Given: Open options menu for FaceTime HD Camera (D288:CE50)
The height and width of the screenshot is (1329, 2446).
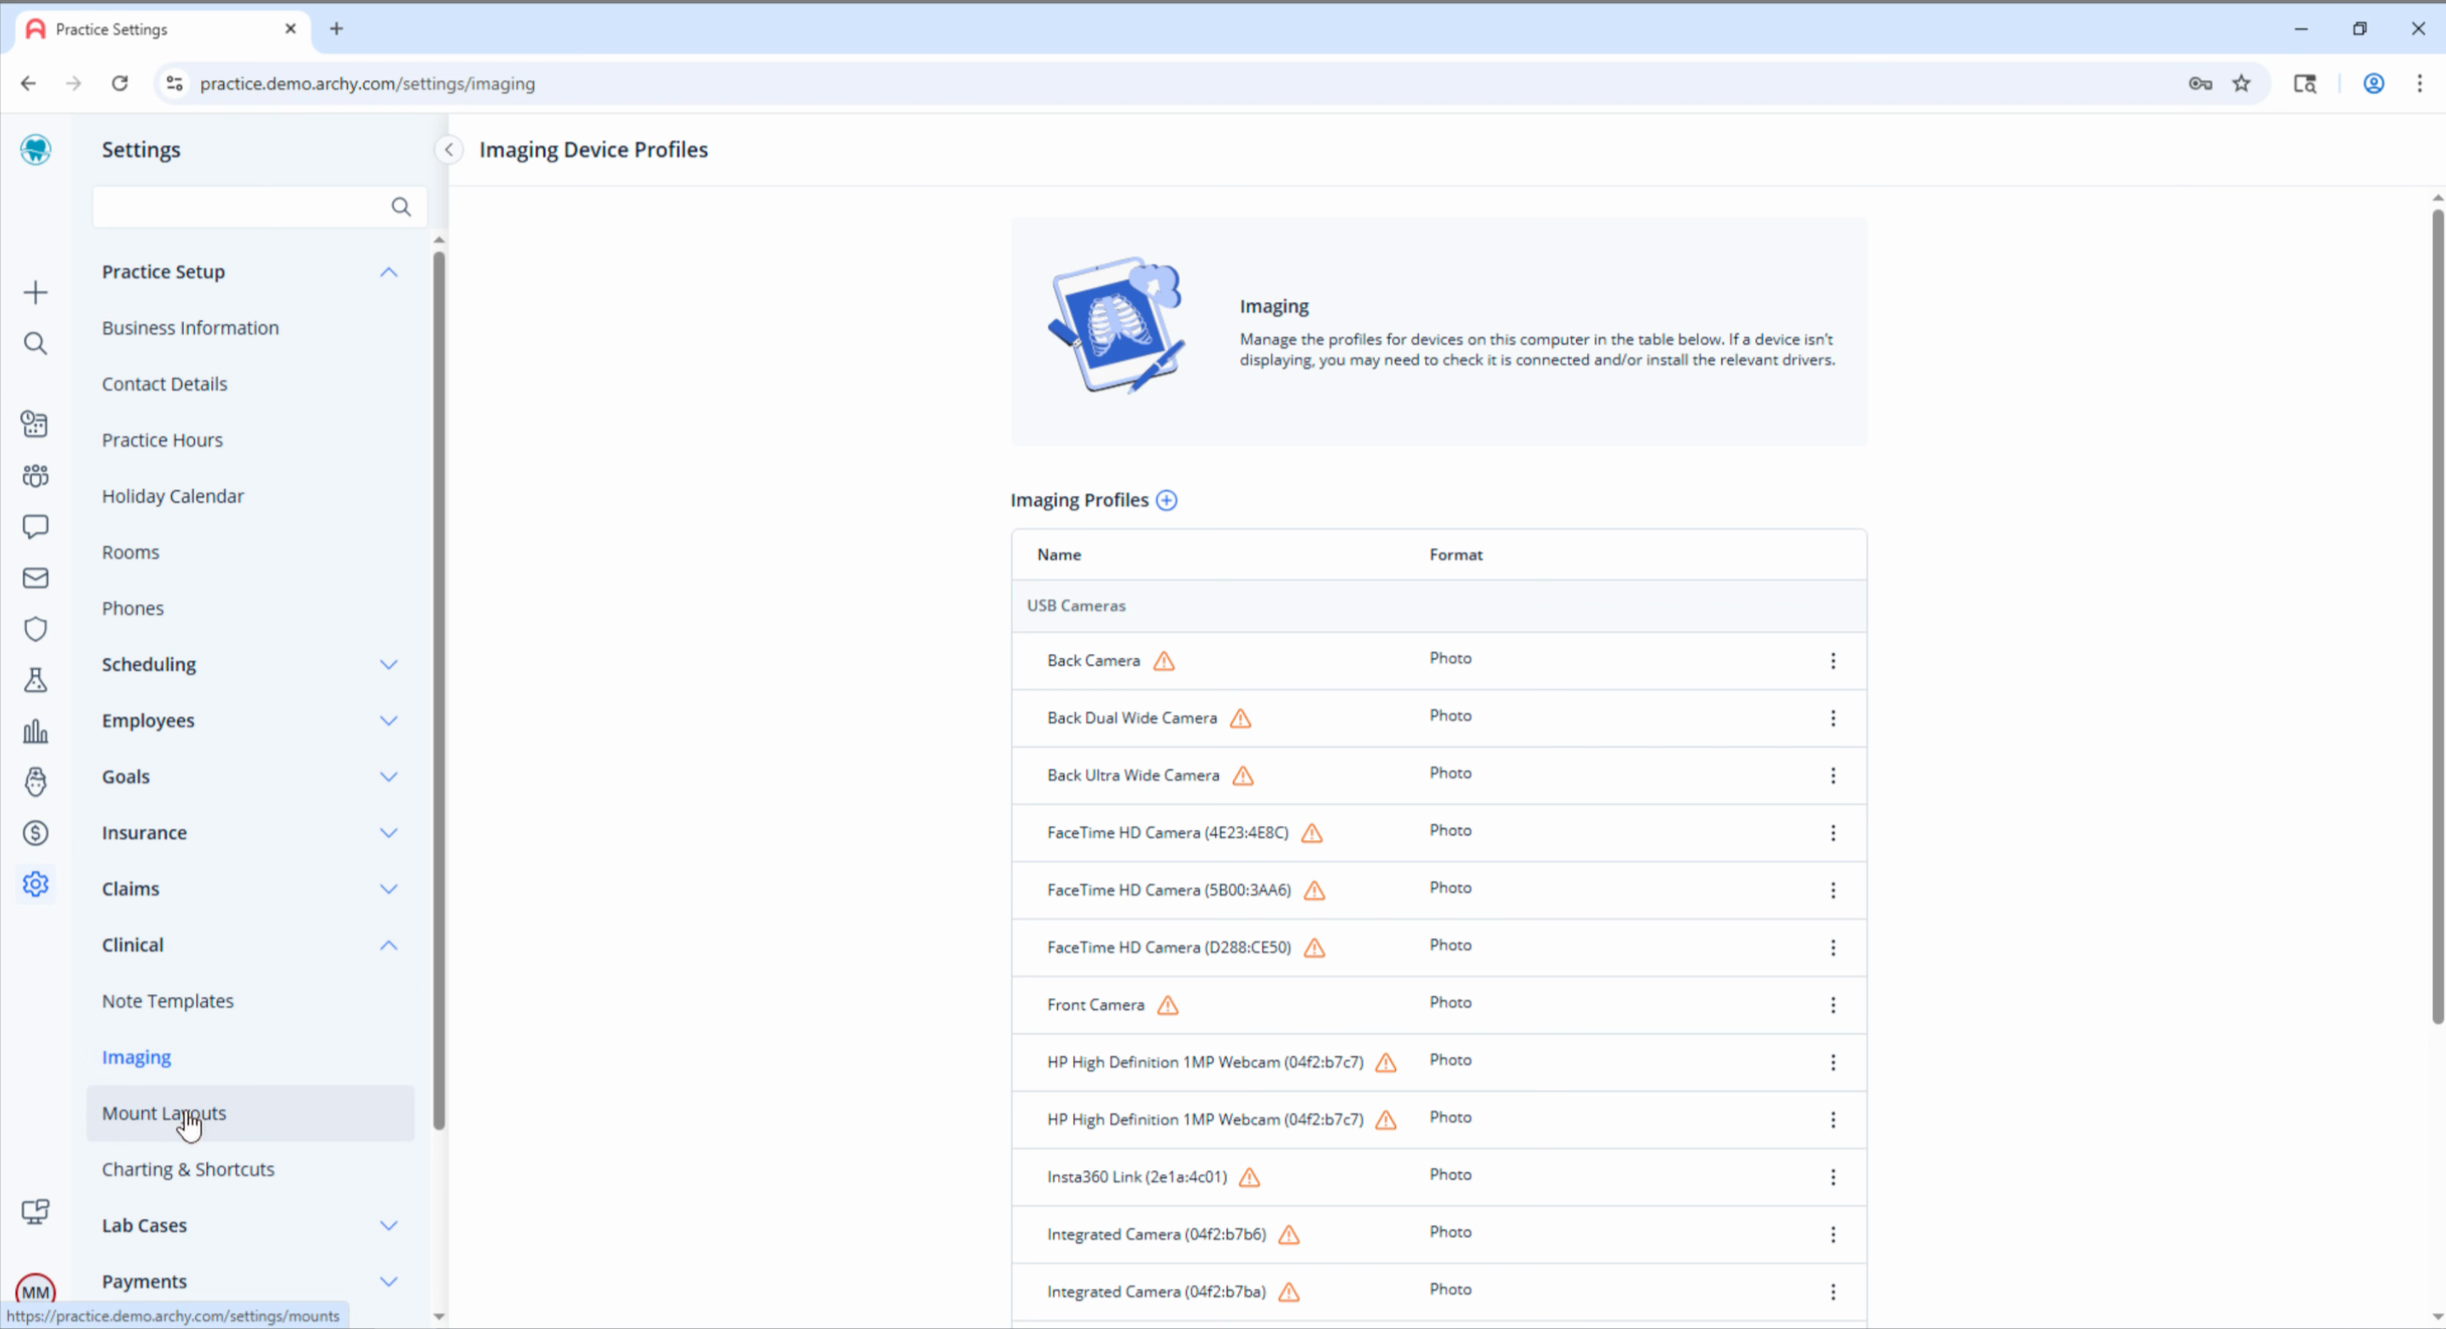Looking at the screenshot, I should click(x=1833, y=947).
